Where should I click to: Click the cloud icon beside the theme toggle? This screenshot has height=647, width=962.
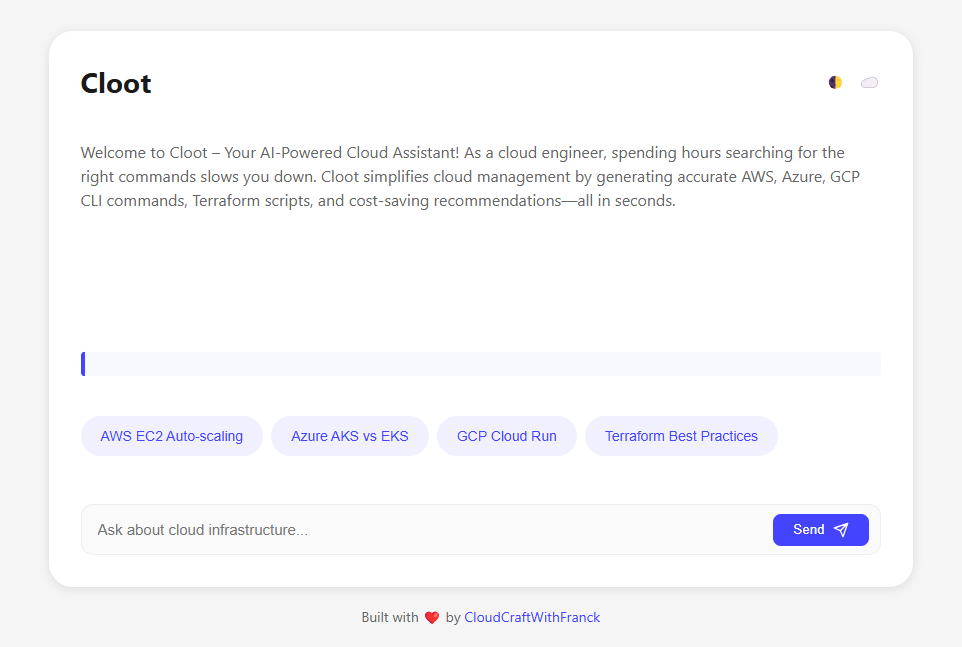coord(869,83)
